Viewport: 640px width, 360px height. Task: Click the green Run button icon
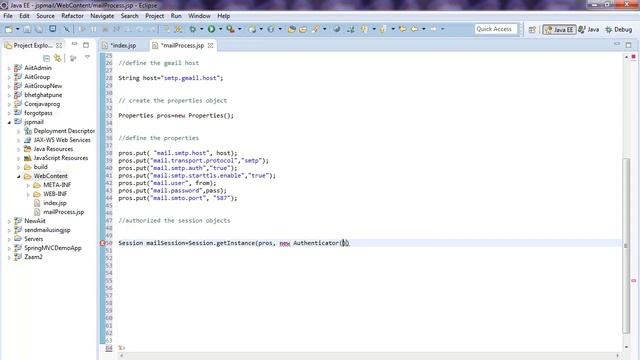[211, 29]
